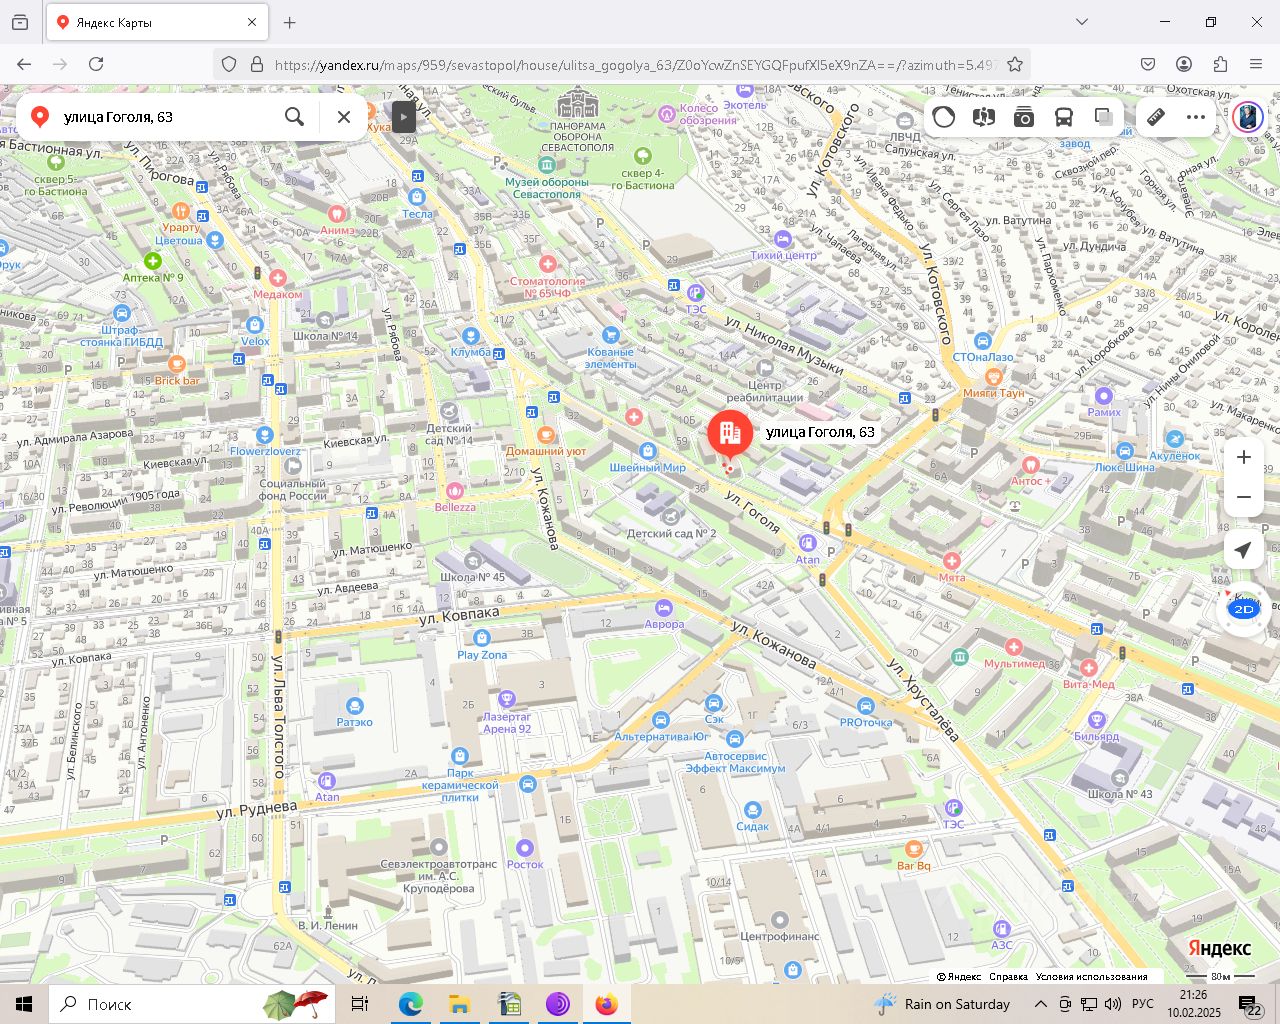This screenshot has width=1280, height=1024.
Task: Toggle the 2D map tilt mode
Action: pyautogui.click(x=1244, y=609)
